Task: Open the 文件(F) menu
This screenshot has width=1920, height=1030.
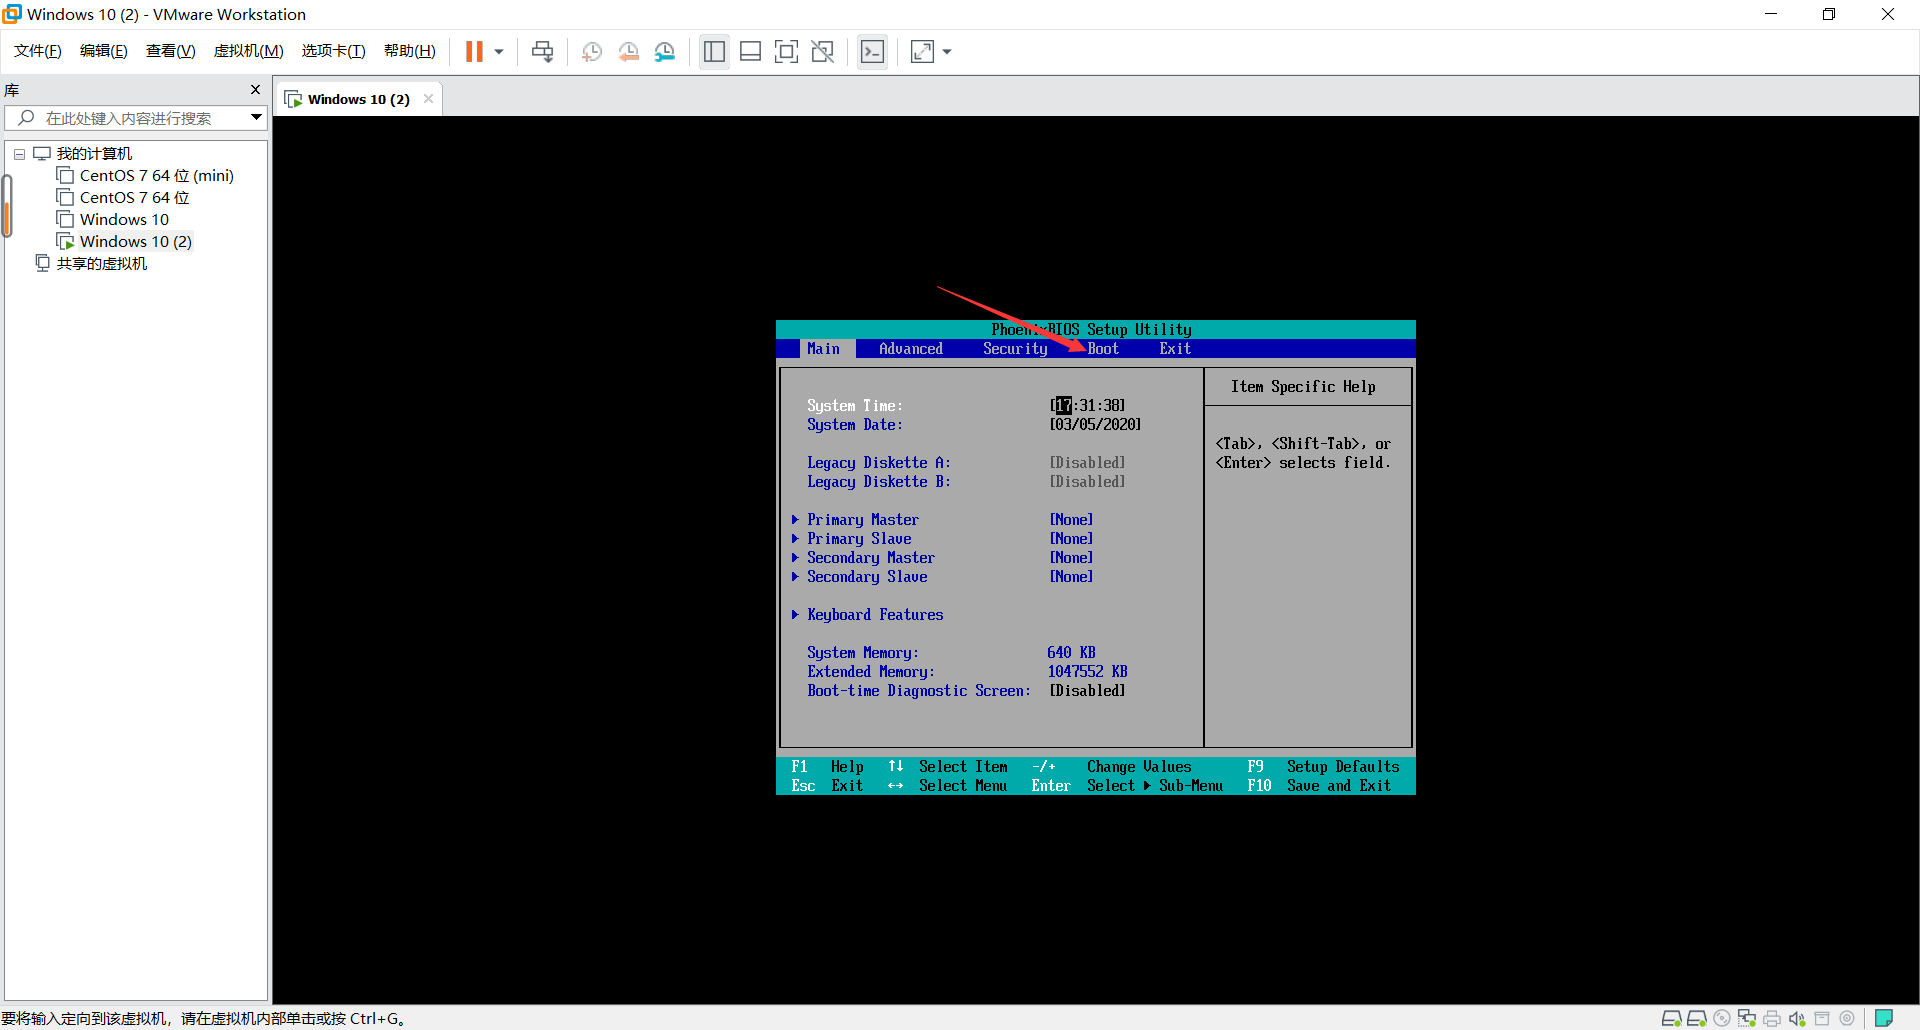Action: tap(38, 51)
